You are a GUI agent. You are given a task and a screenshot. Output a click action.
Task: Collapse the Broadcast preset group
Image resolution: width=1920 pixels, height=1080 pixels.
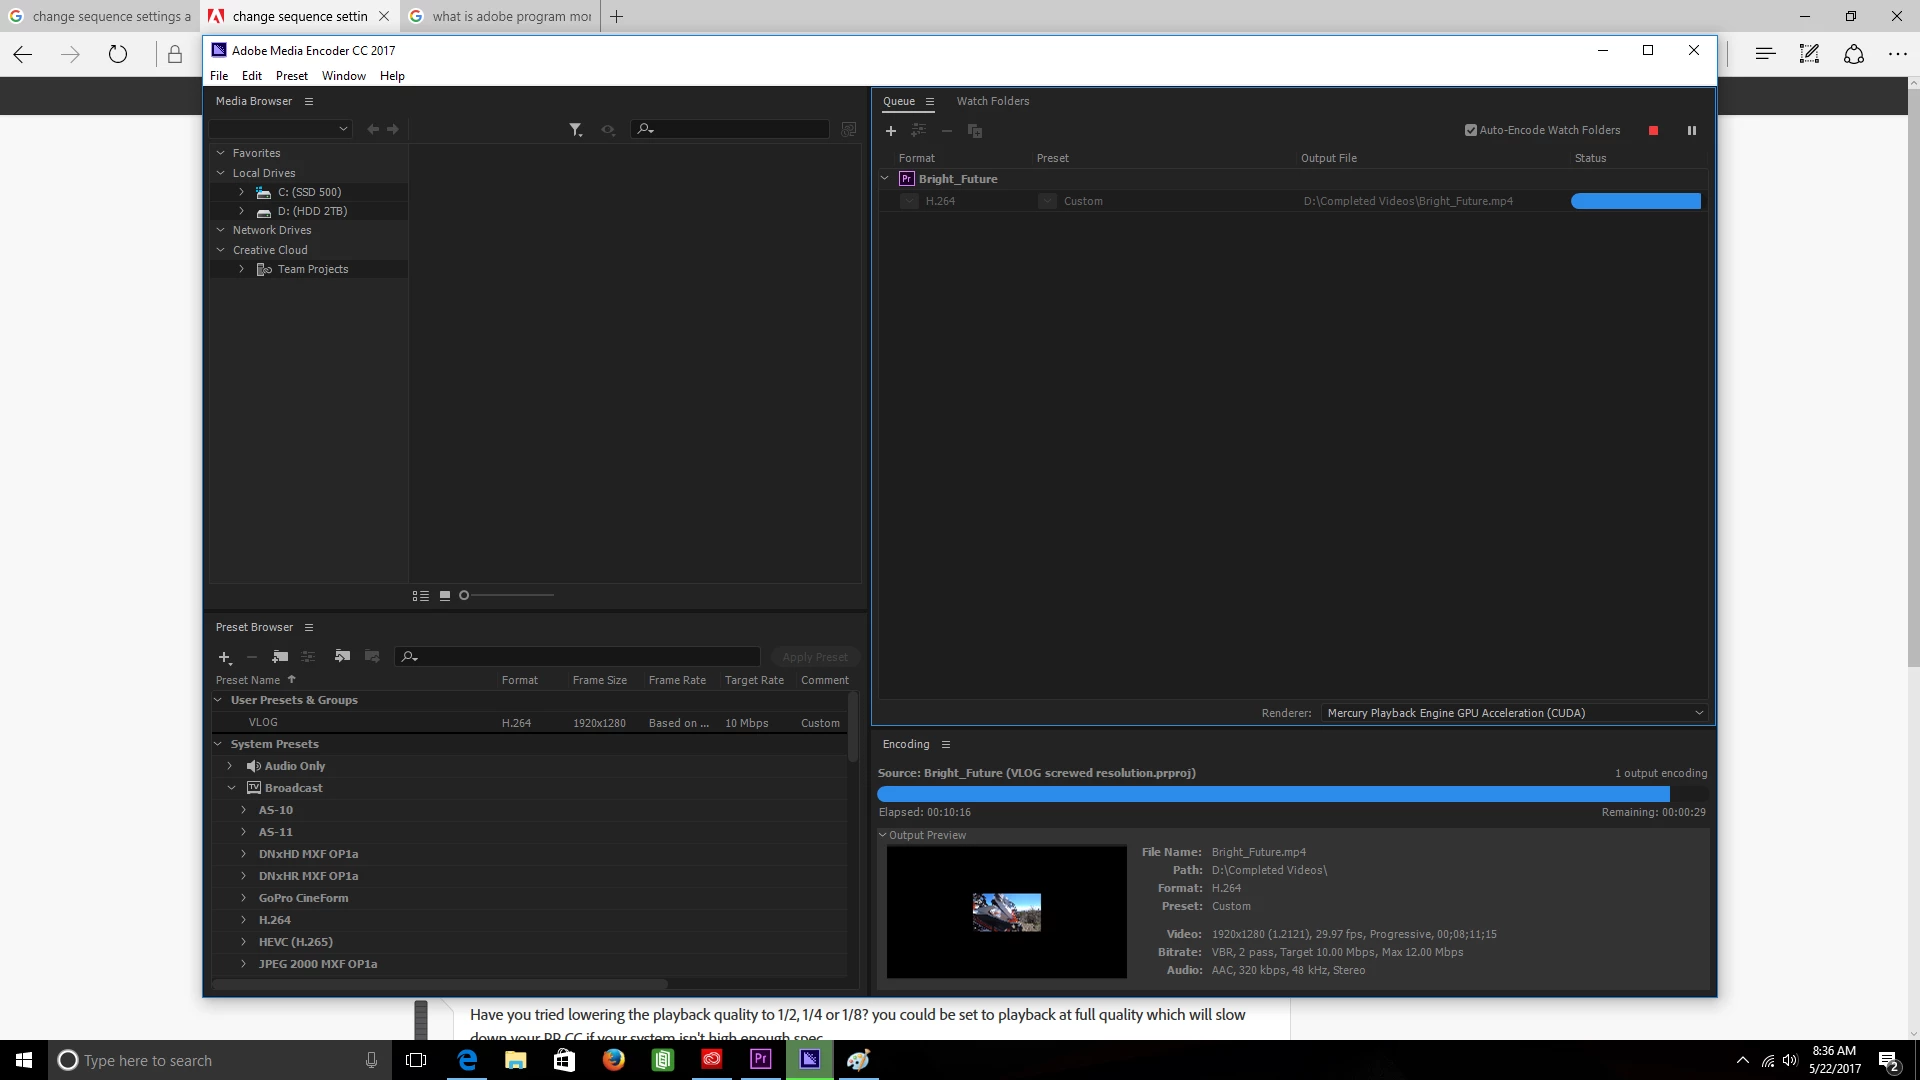[x=231, y=788]
